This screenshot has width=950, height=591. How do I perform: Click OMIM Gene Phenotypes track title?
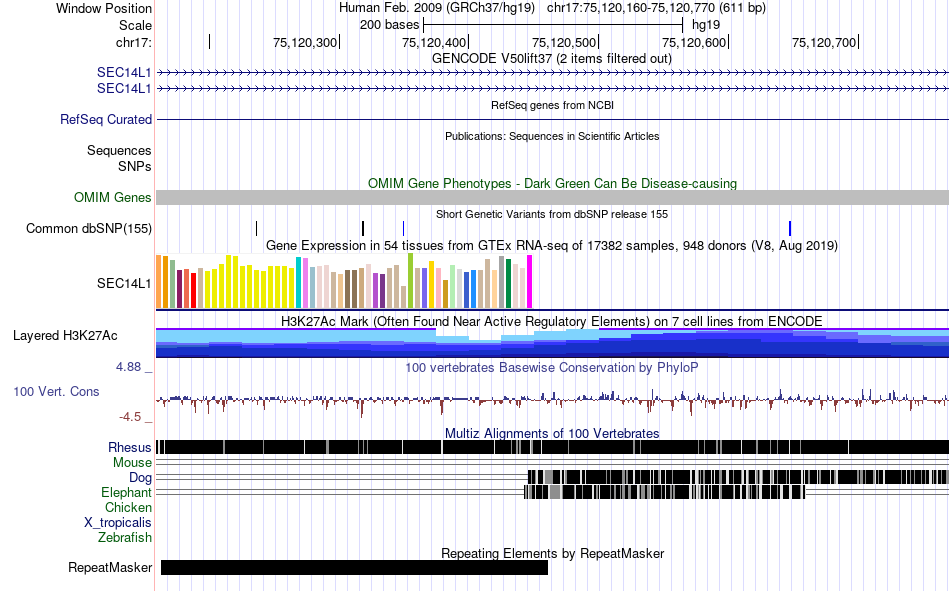click(552, 183)
